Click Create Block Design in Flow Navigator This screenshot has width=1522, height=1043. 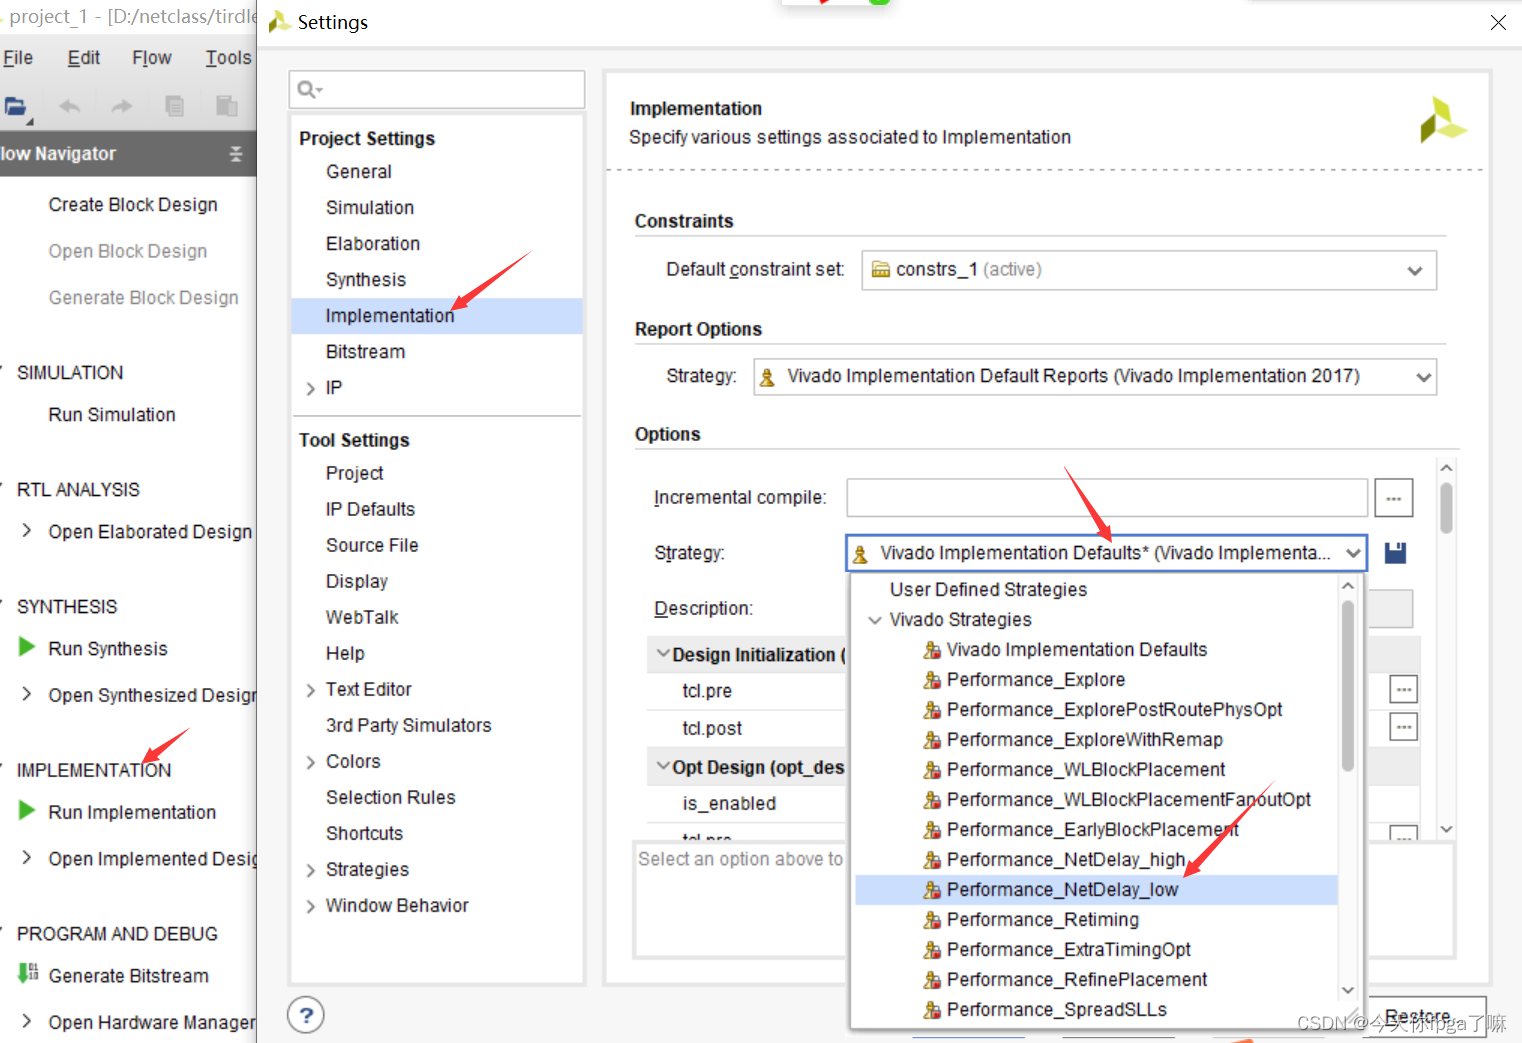click(133, 204)
